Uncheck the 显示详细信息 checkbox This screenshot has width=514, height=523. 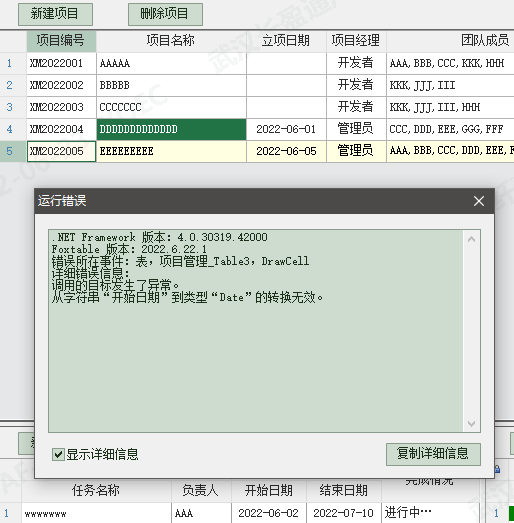click(x=58, y=454)
